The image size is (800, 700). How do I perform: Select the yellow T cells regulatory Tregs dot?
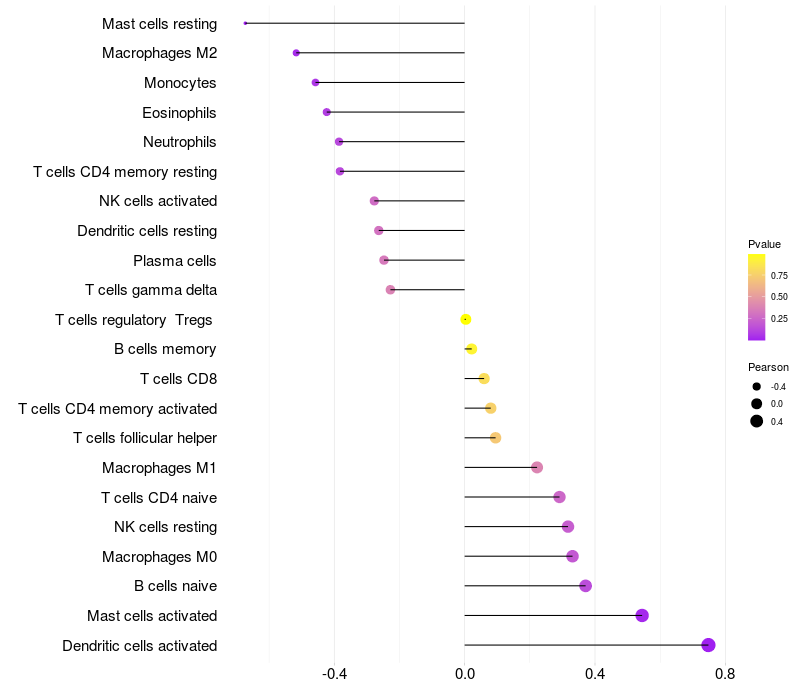(x=466, y=319)
